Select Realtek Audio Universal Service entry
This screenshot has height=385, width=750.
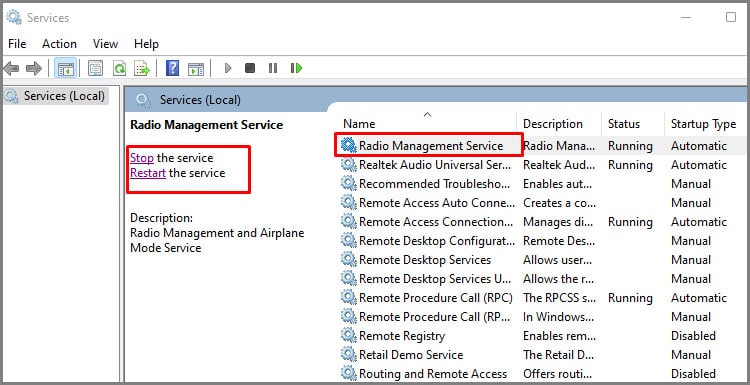coord(436,165)
